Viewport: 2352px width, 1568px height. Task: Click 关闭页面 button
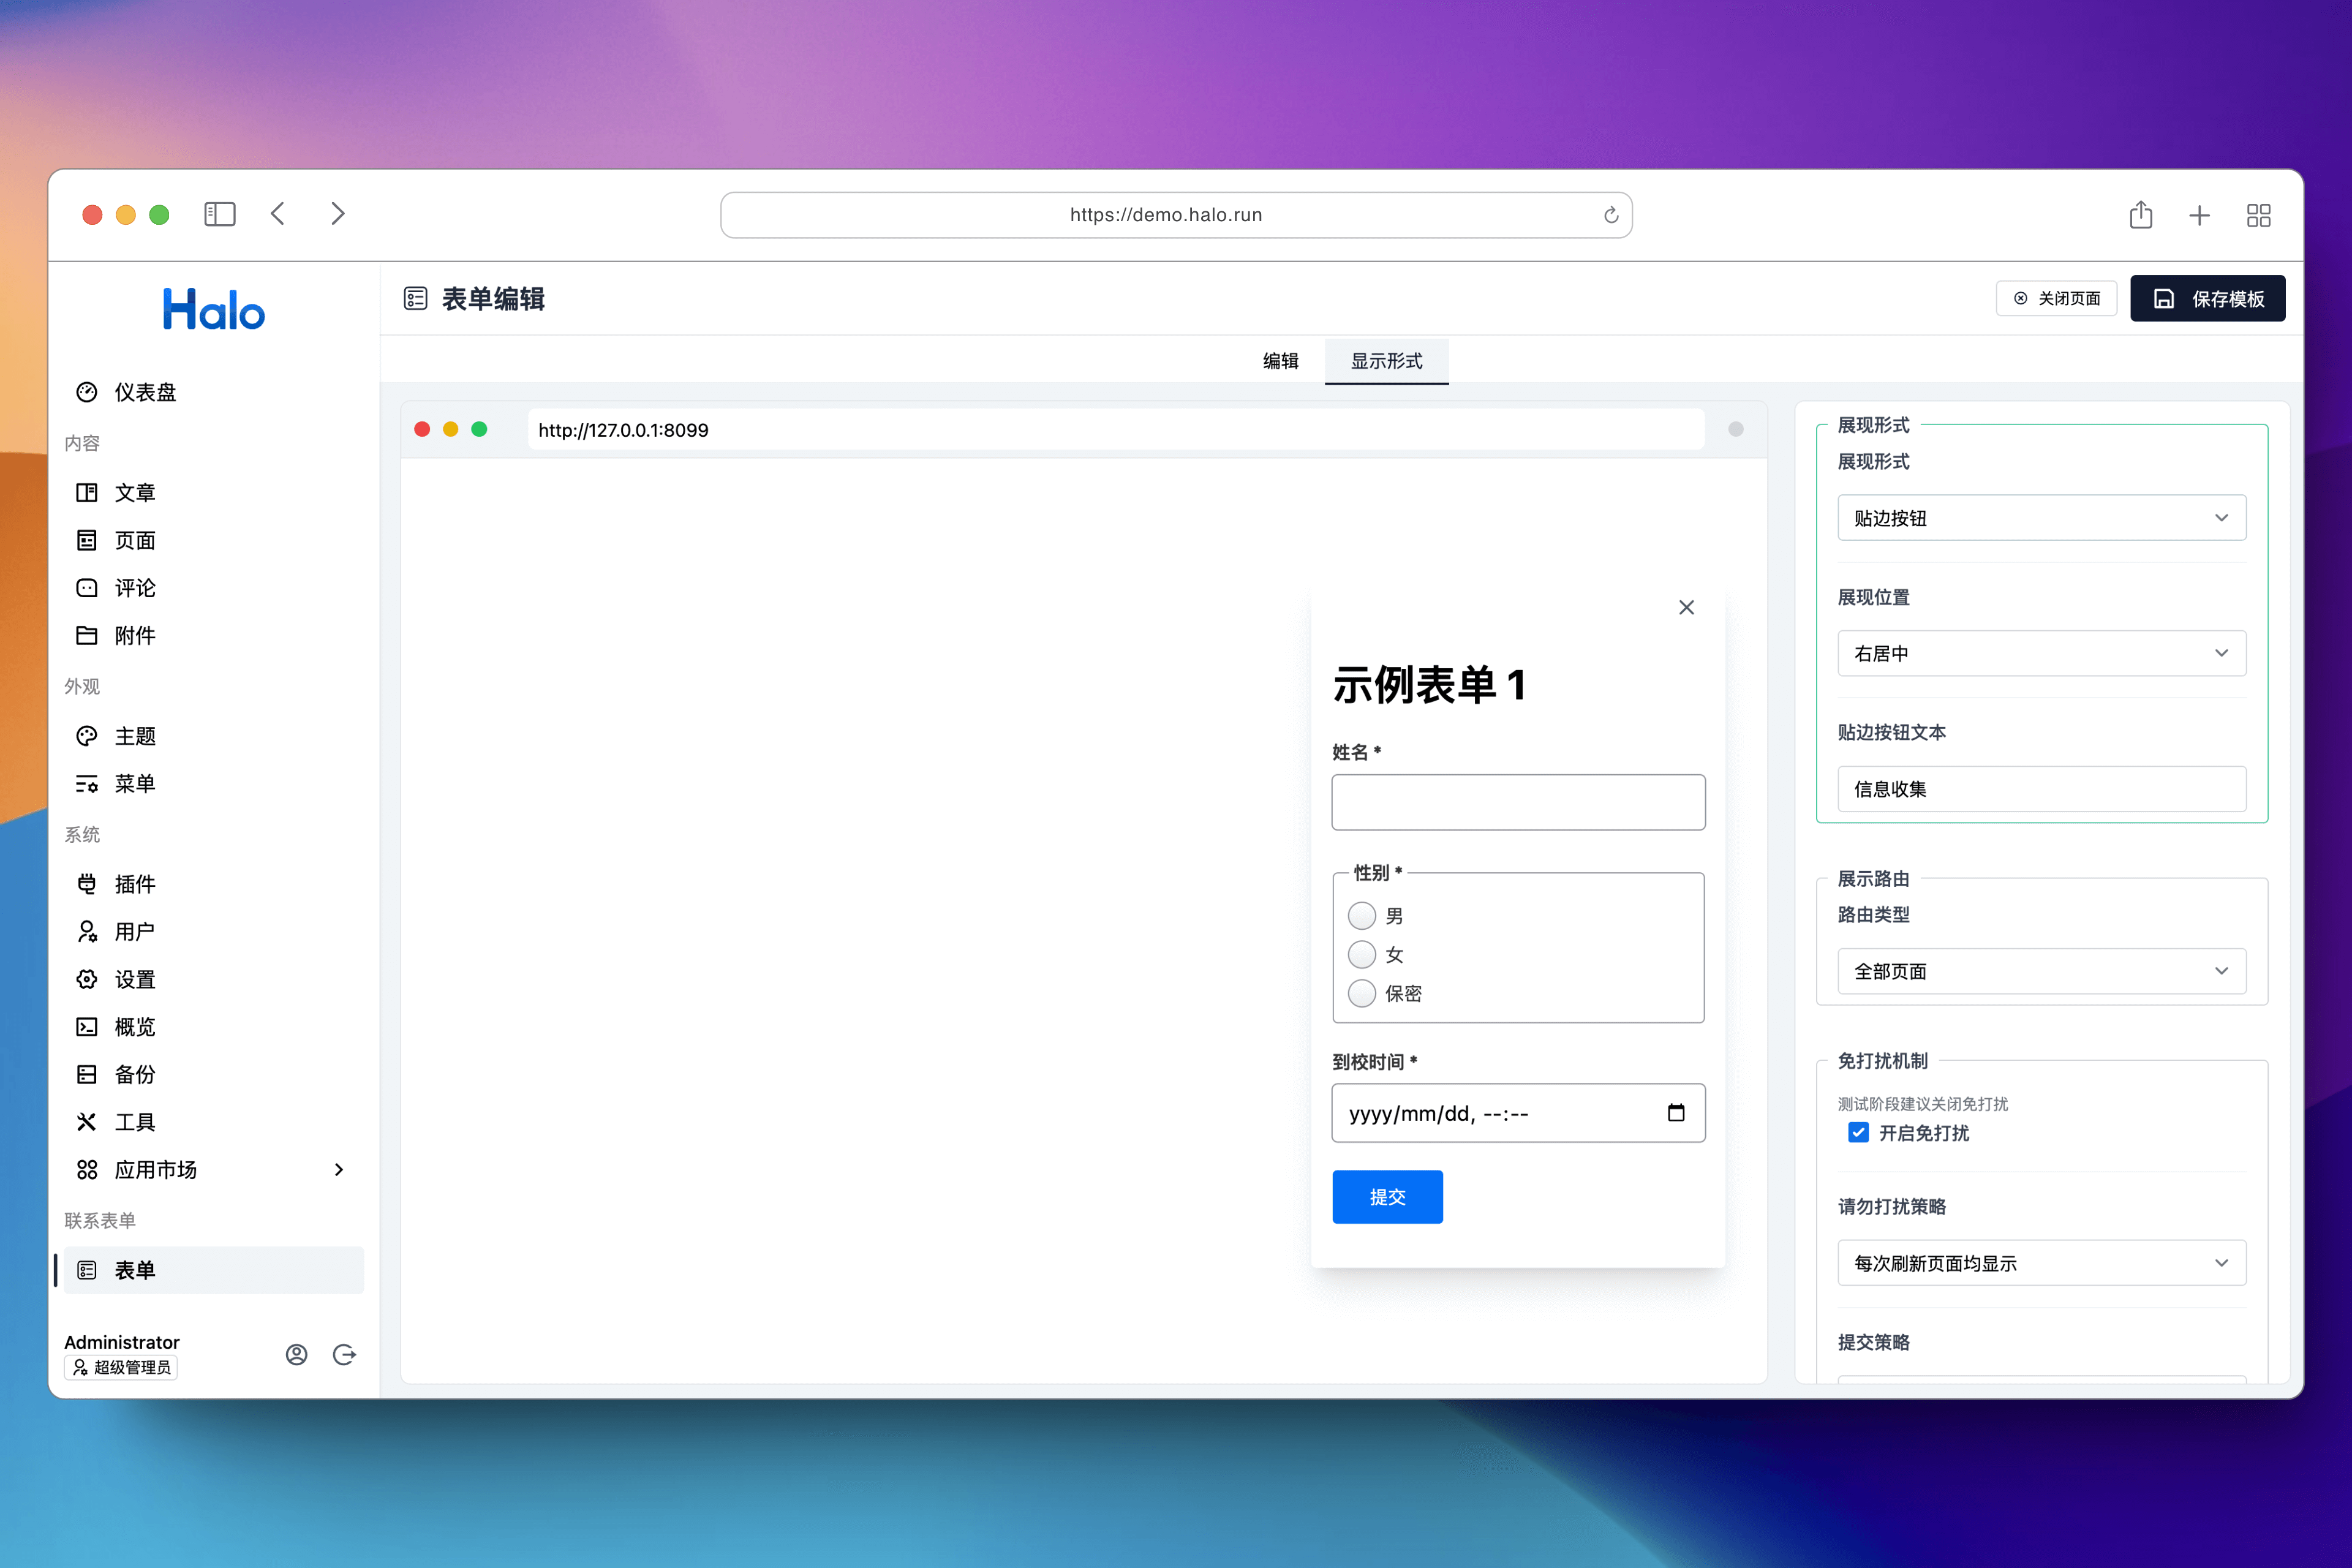[2056, 298]
